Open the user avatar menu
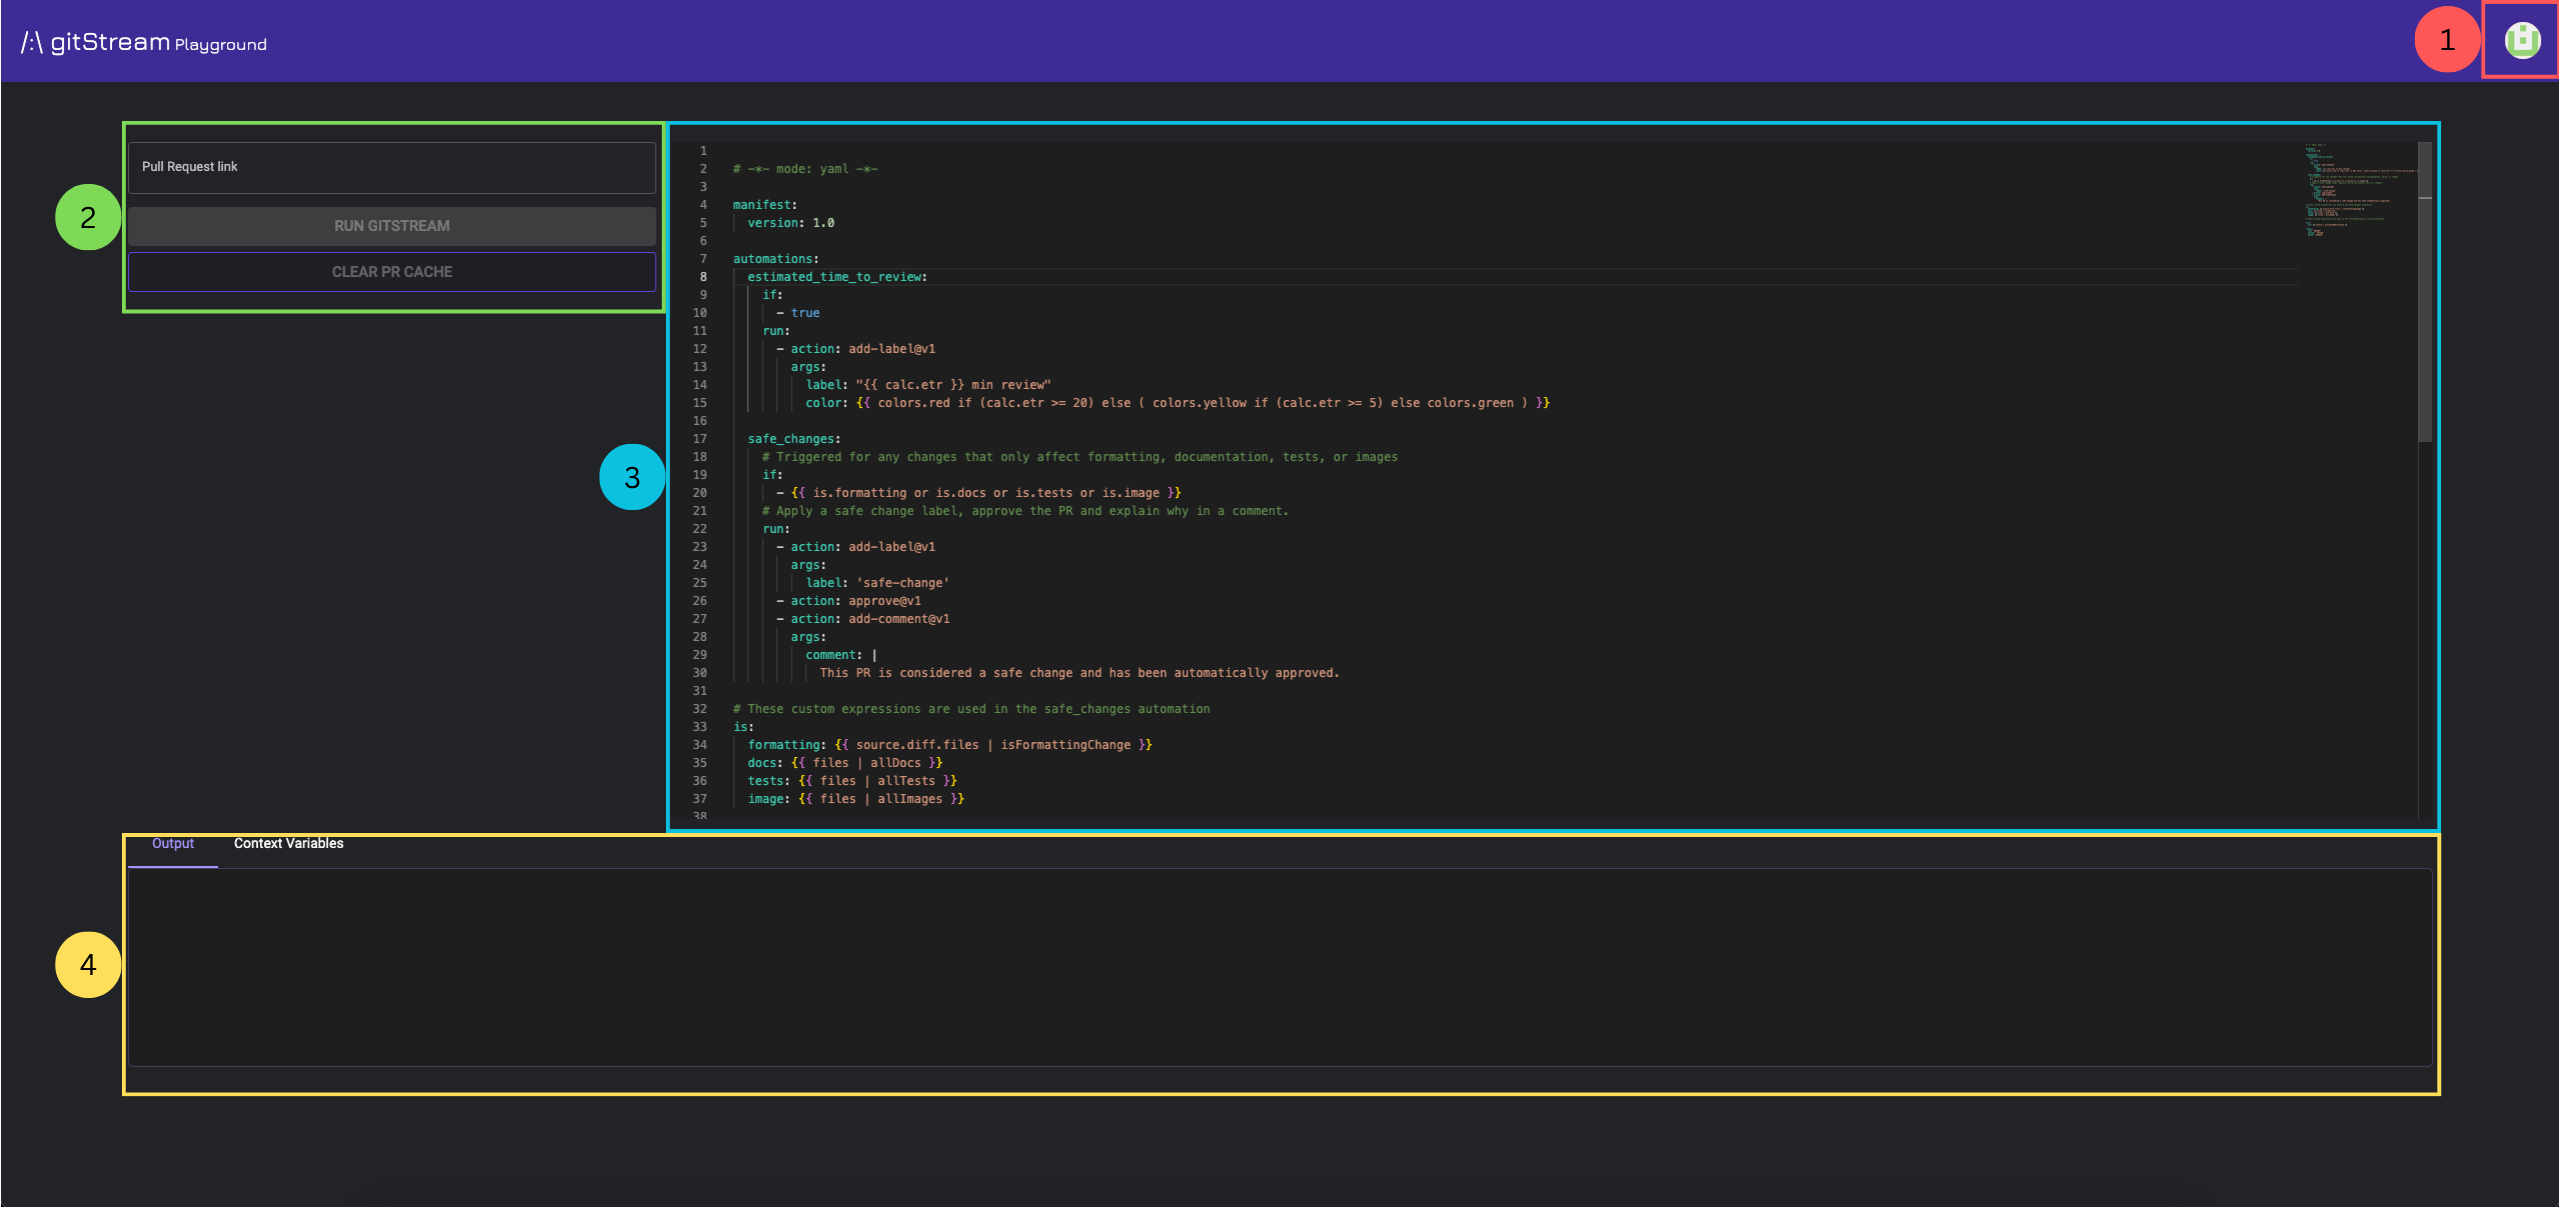2559x1207 pixels. tap(2521, 40)
